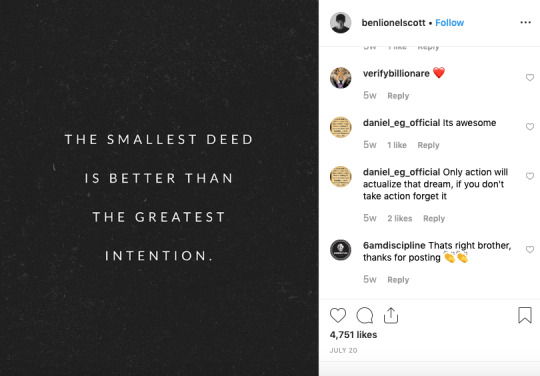Reply to verifybillionare's comment
540x376 pixels.
point(398,96)
